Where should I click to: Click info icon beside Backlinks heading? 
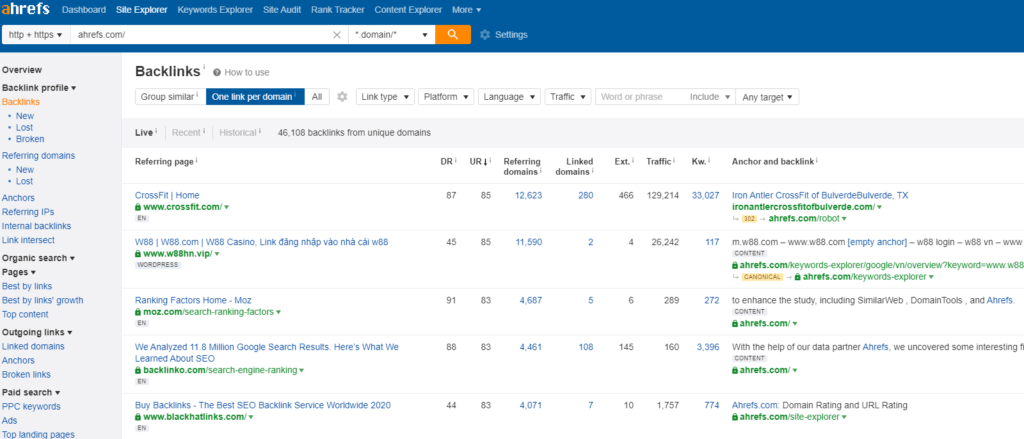tap(204, 67)
